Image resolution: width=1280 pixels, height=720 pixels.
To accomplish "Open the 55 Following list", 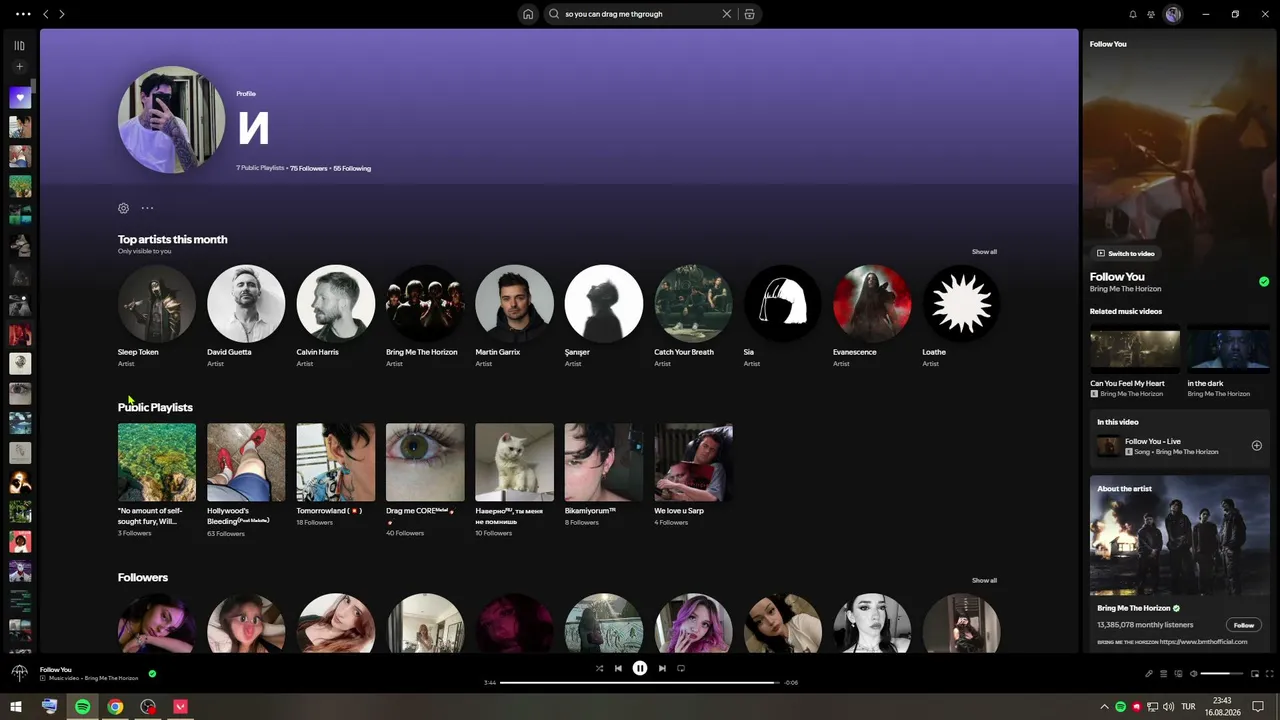I will click(352, 168).
